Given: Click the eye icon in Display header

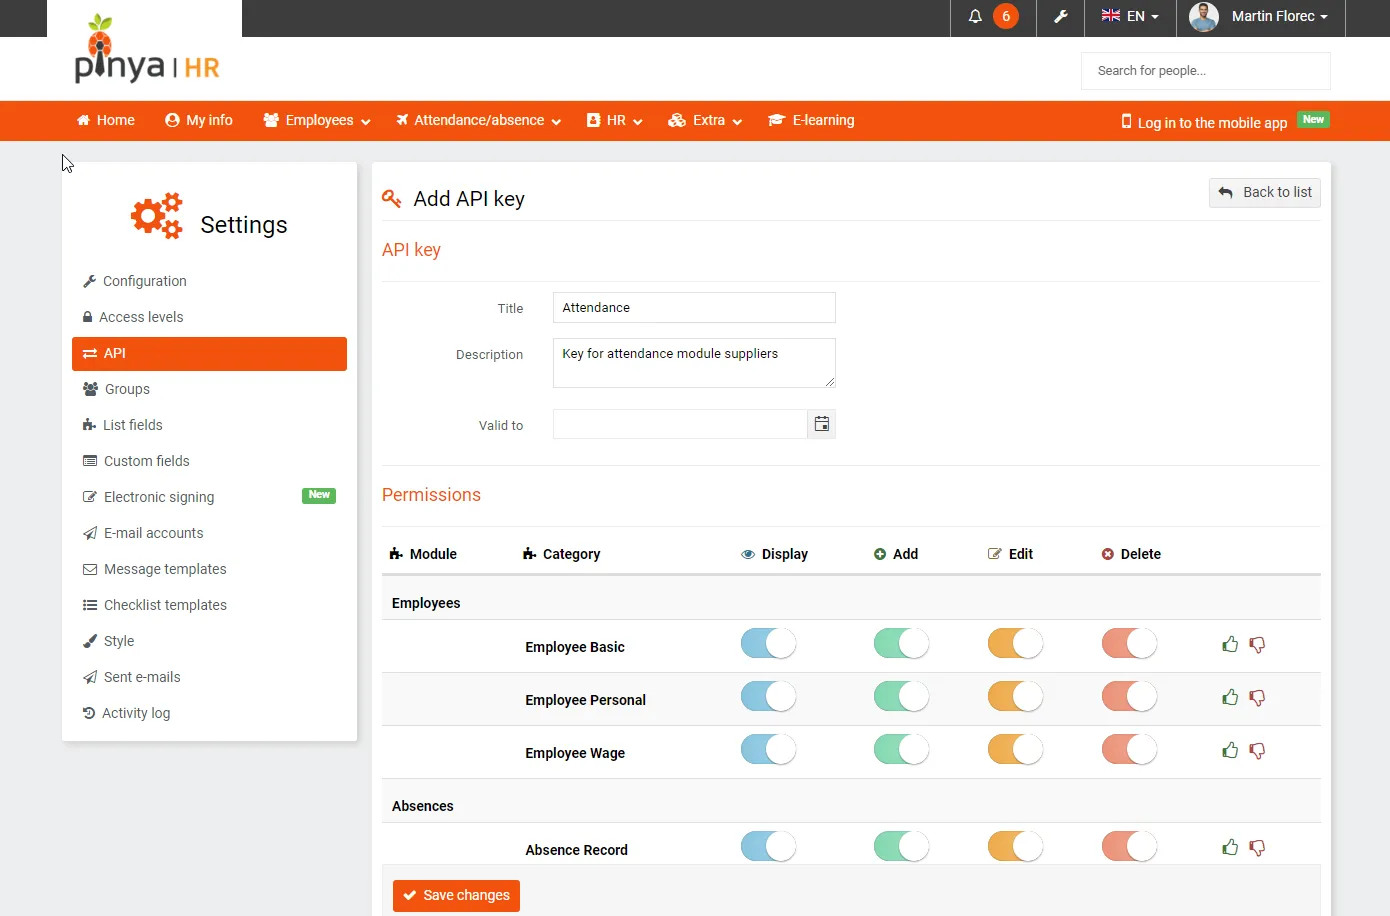Looking at the screenshot, I should 748,554.
